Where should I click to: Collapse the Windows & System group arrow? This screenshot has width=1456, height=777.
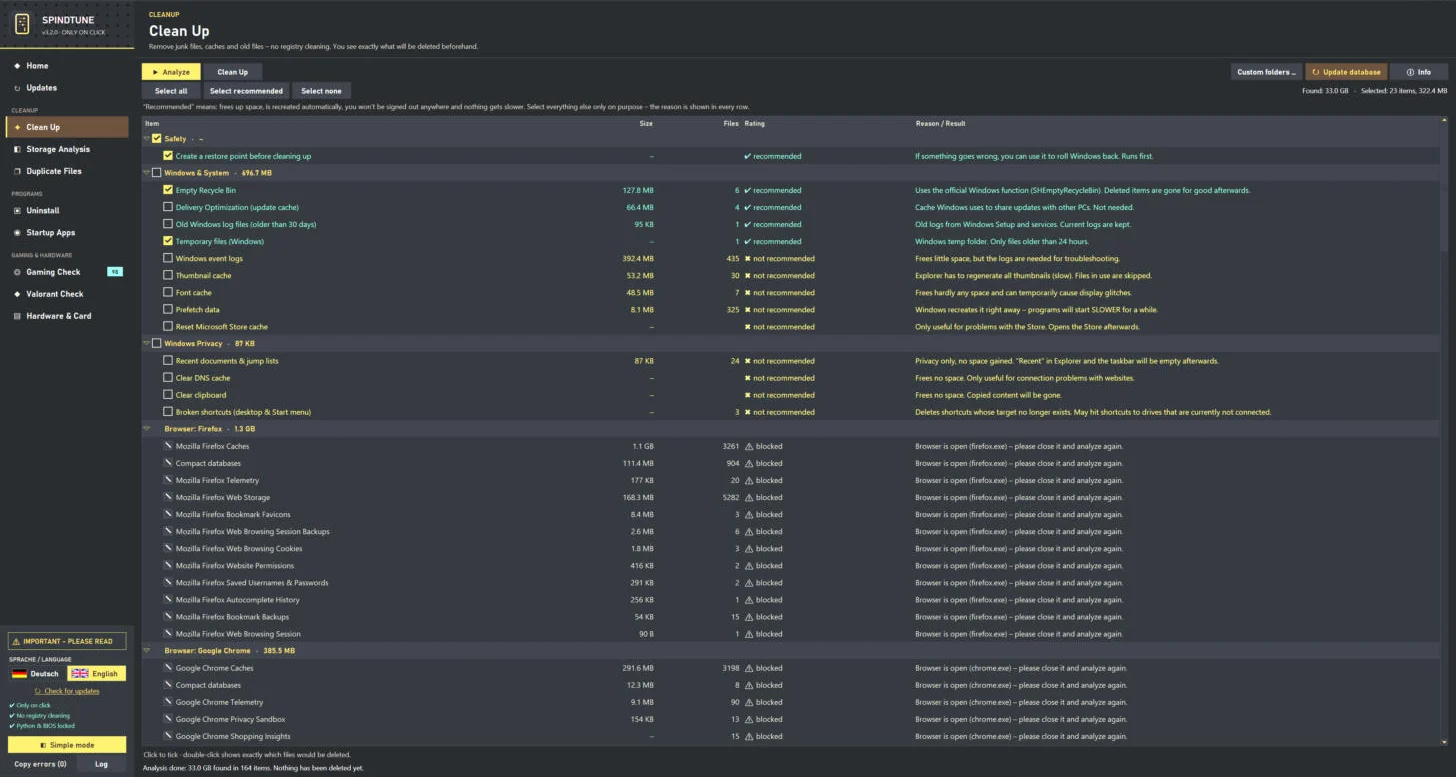click(x=147, y=173)
